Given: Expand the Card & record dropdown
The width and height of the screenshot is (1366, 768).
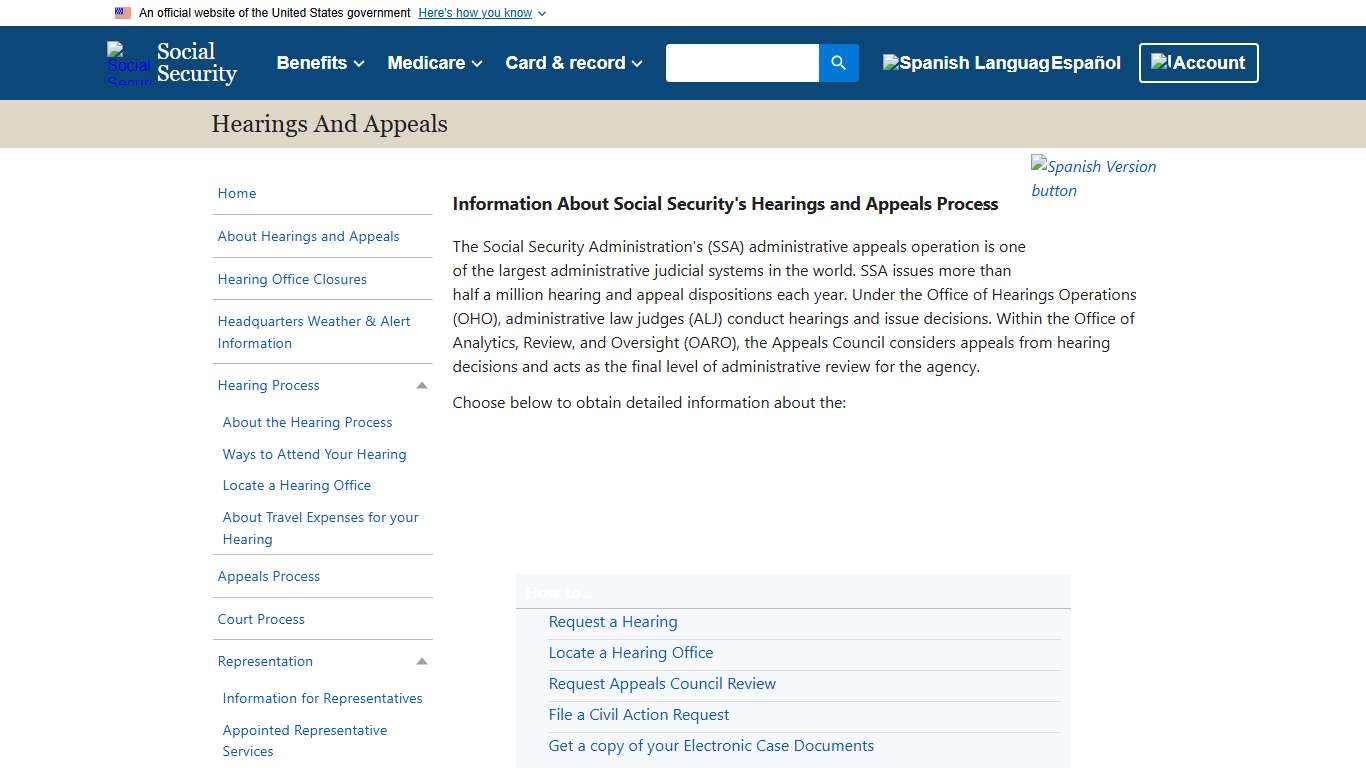Looking at the screenshot, I should pos(572,62).
